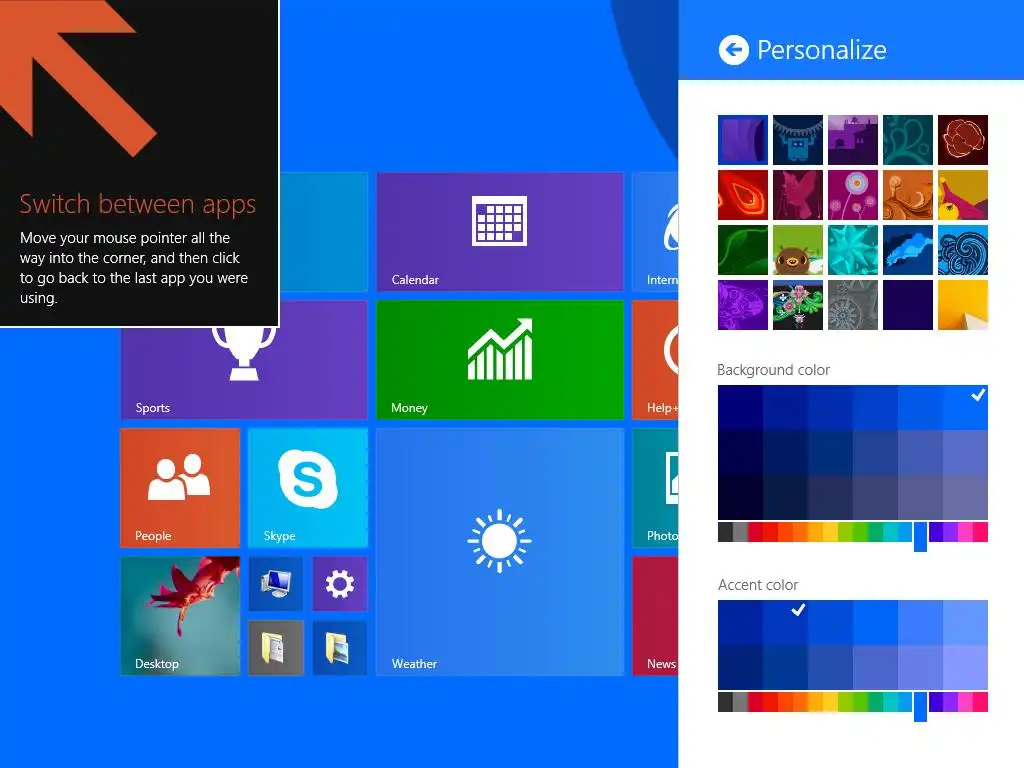The height and width of the screenshot is (768, 1024).
Task: Select the teal swirls background thumbnail
Action: 908,140
